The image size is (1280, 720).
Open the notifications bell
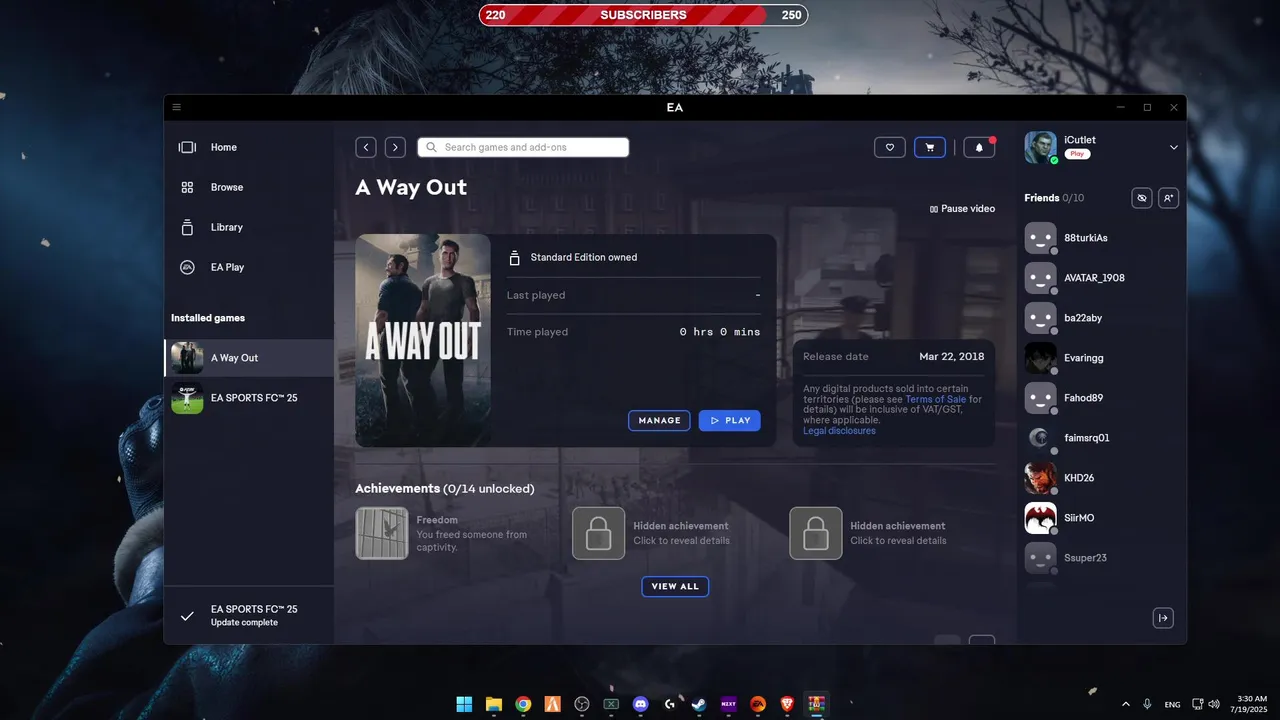[979, 147]
